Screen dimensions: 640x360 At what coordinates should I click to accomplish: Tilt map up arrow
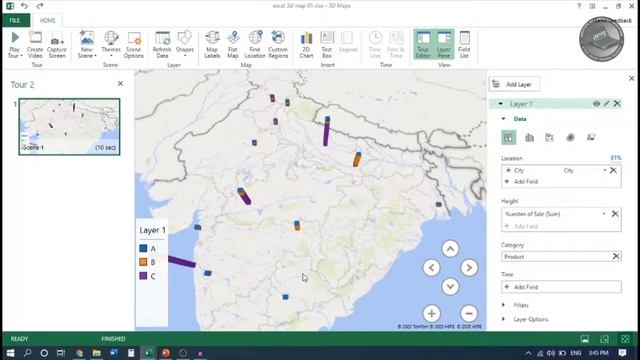pos(450,249)
